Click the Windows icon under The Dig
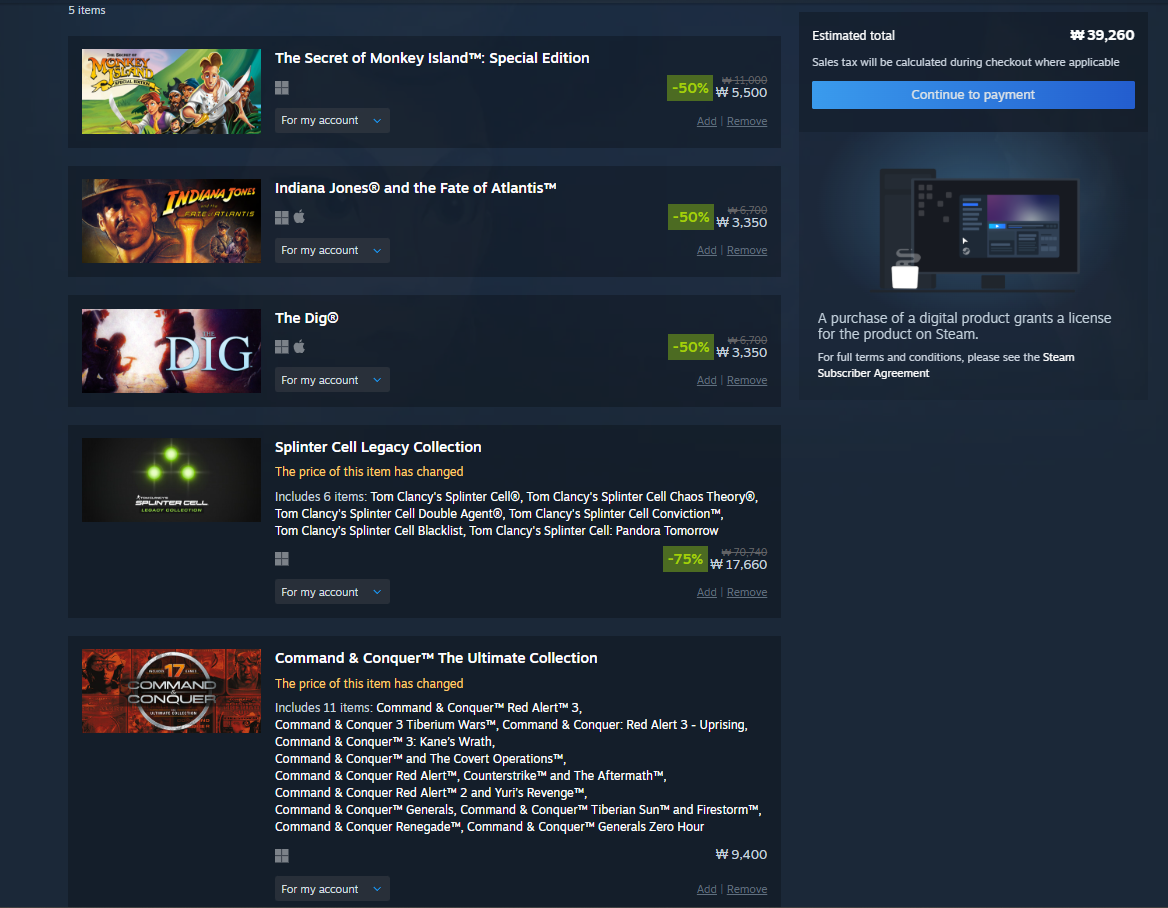The height and width of the screenshot is (908, 1168). [282, 347]
